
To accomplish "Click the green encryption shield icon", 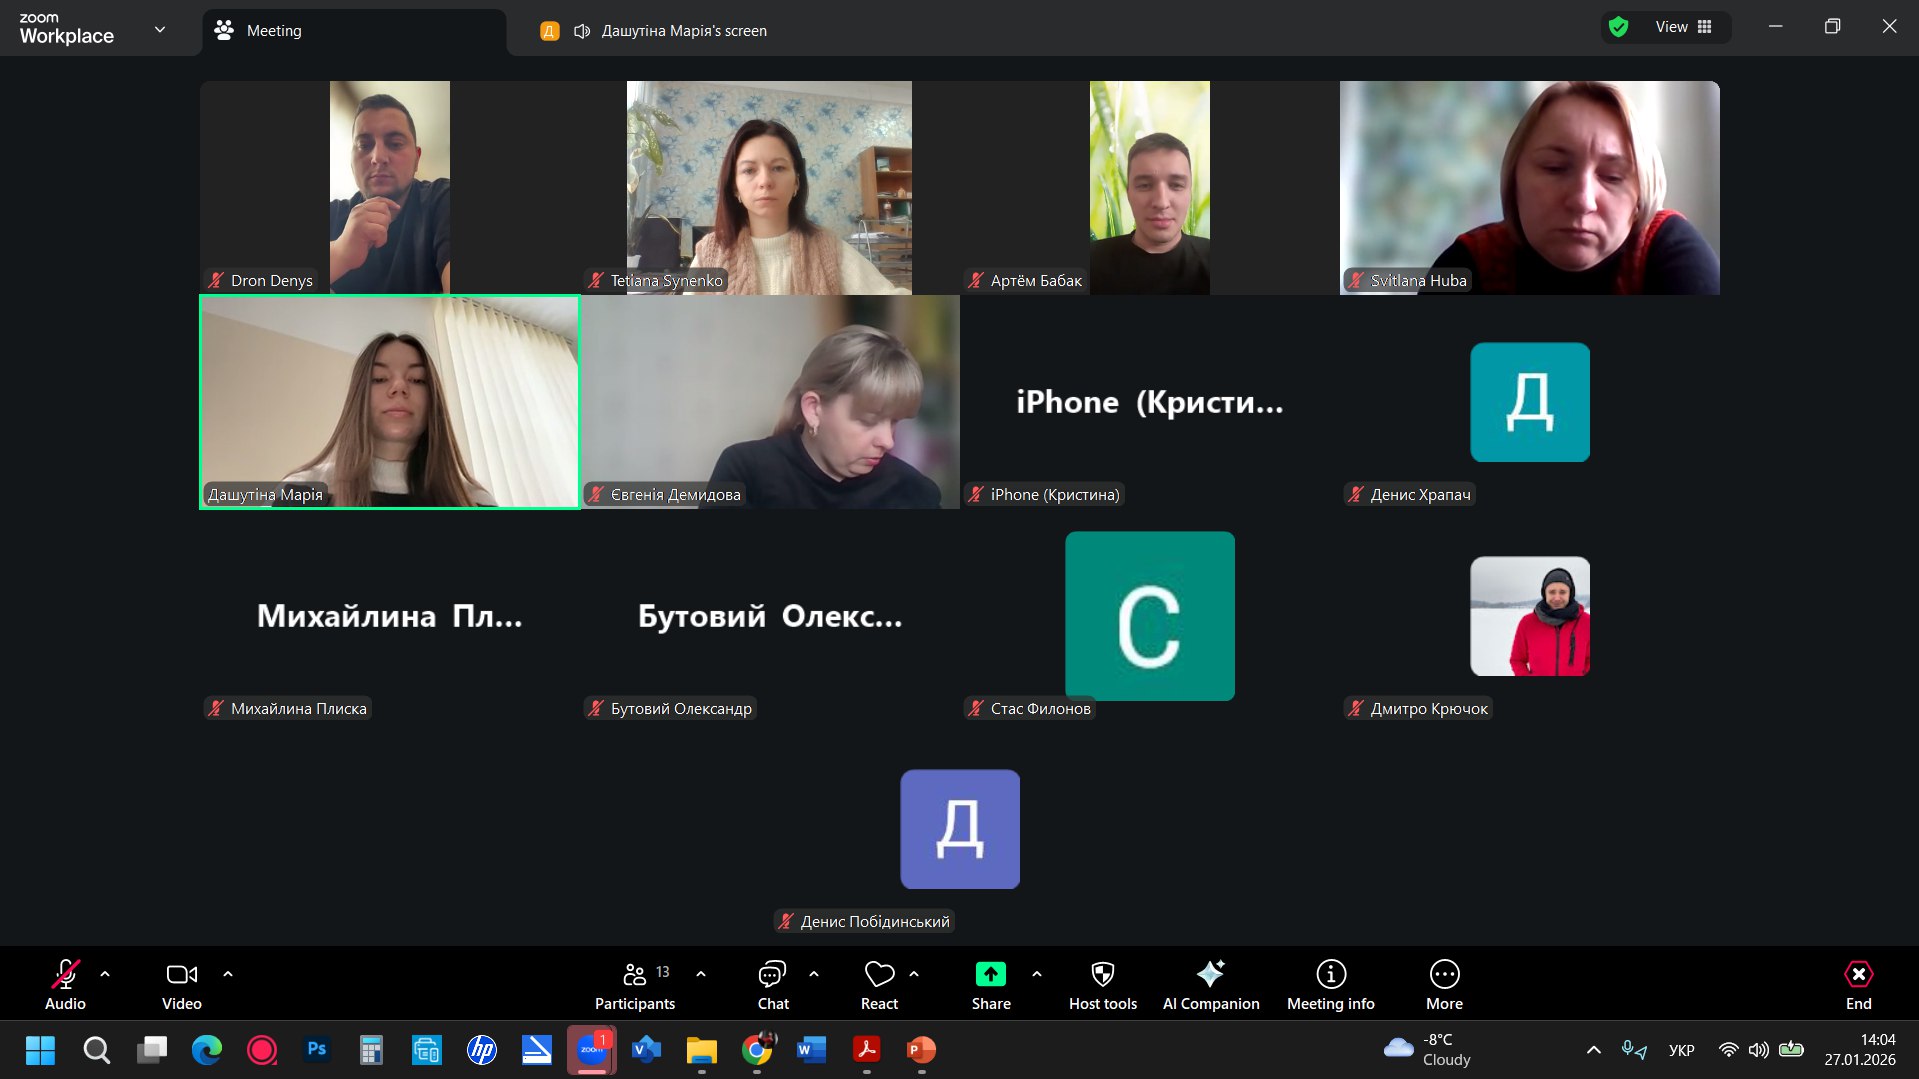I will point(1618,27).
